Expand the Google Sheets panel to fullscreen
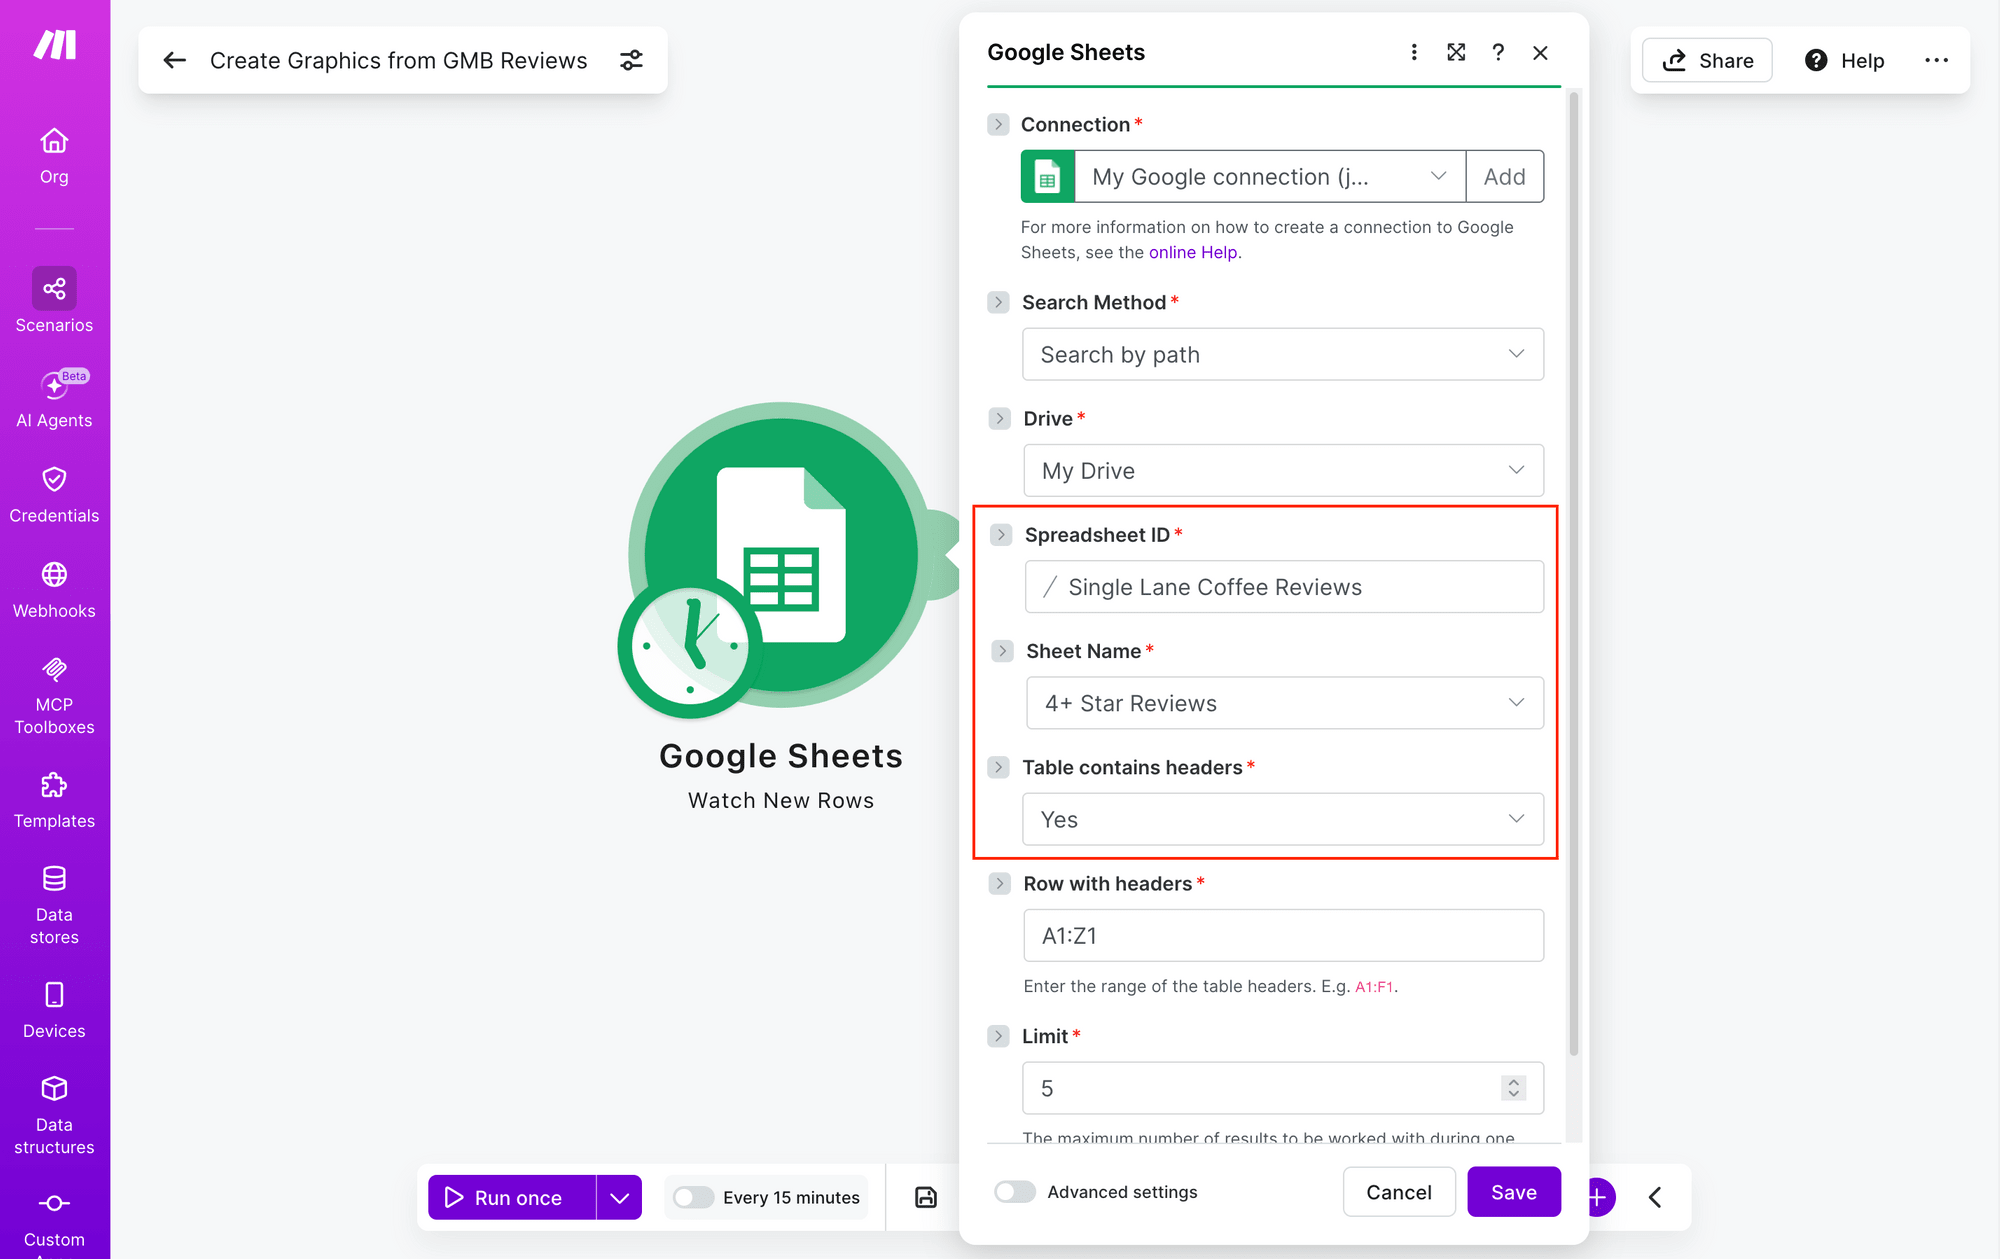The image size is (2000, 1259). (x=1456, y=52)
